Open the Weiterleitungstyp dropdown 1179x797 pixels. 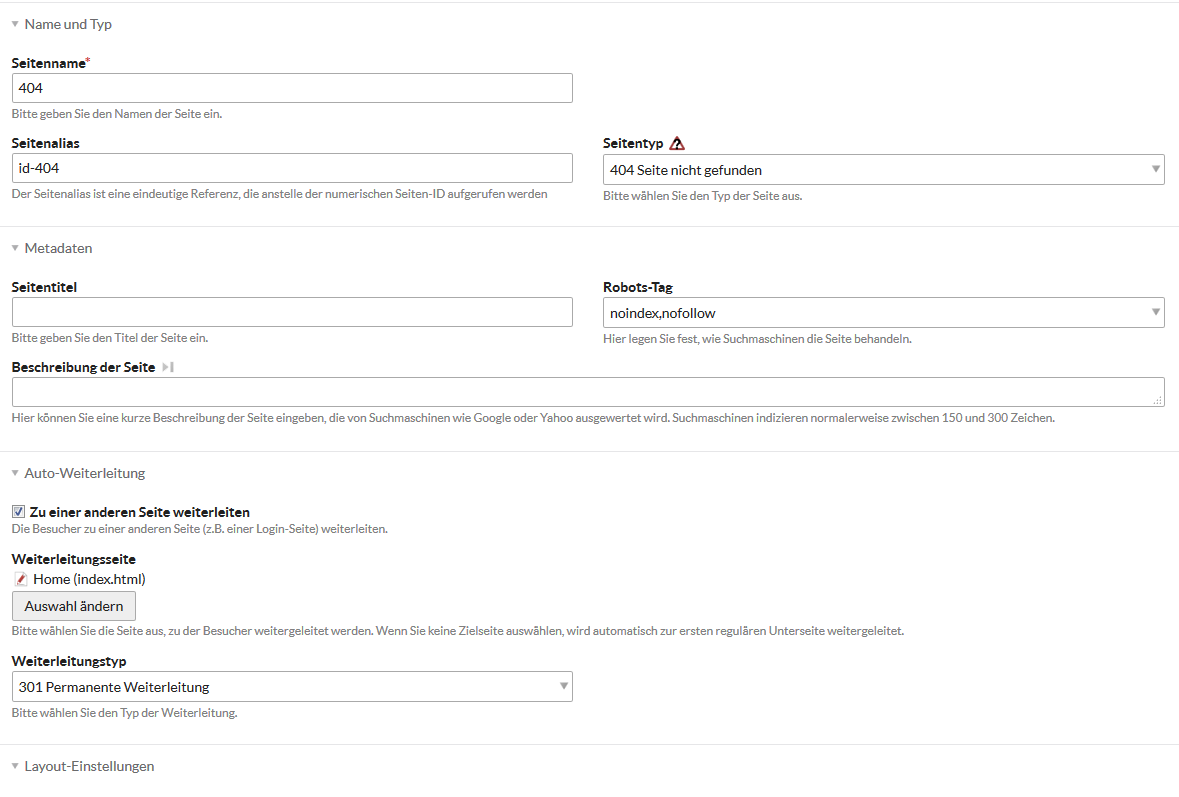pos(292,686)
